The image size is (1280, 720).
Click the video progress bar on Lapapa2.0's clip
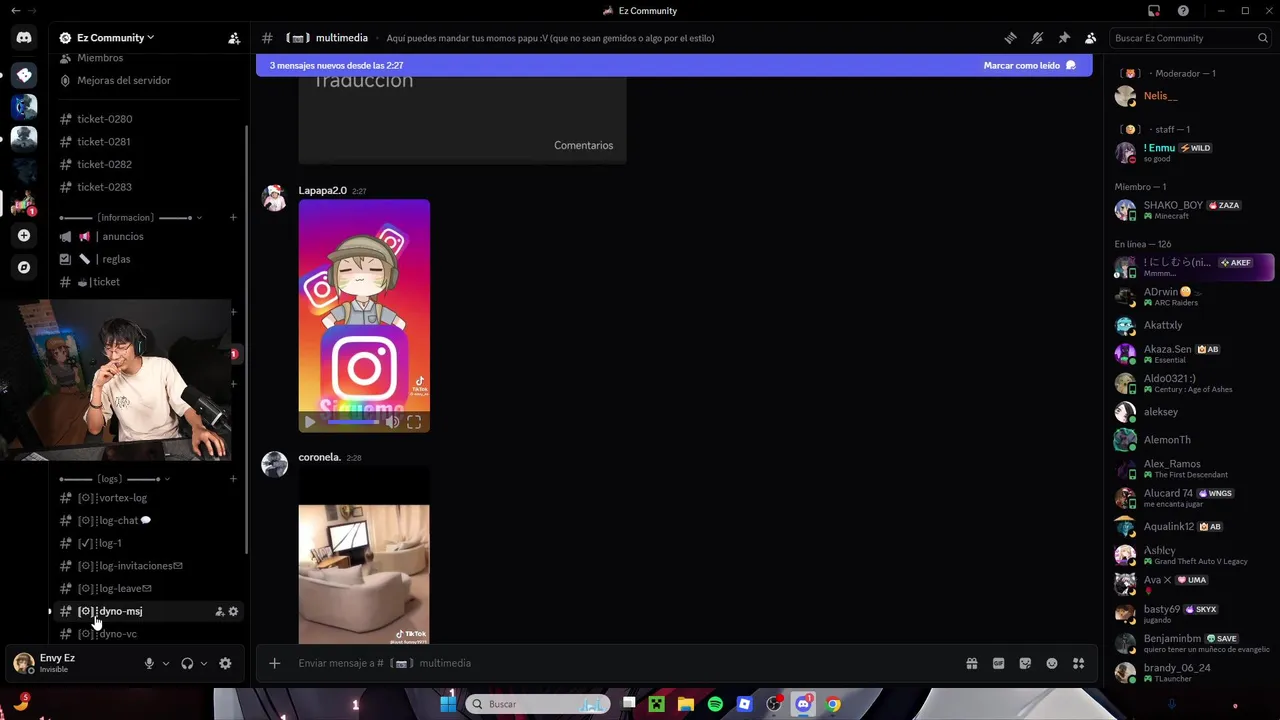[353, 422]
